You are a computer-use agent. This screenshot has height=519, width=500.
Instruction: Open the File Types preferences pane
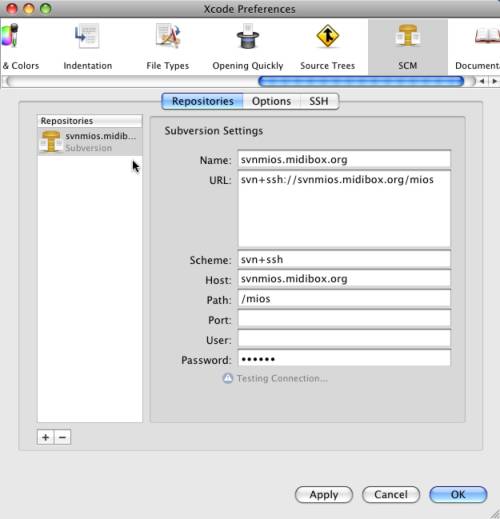coord(168,47)
